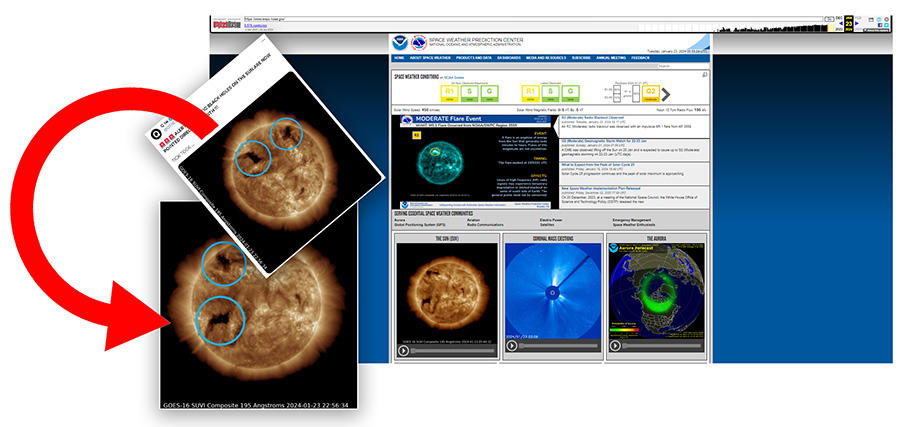The image size is (900, 427).
Task: Click the predicted G2 scale box
Action: point(650,94)
